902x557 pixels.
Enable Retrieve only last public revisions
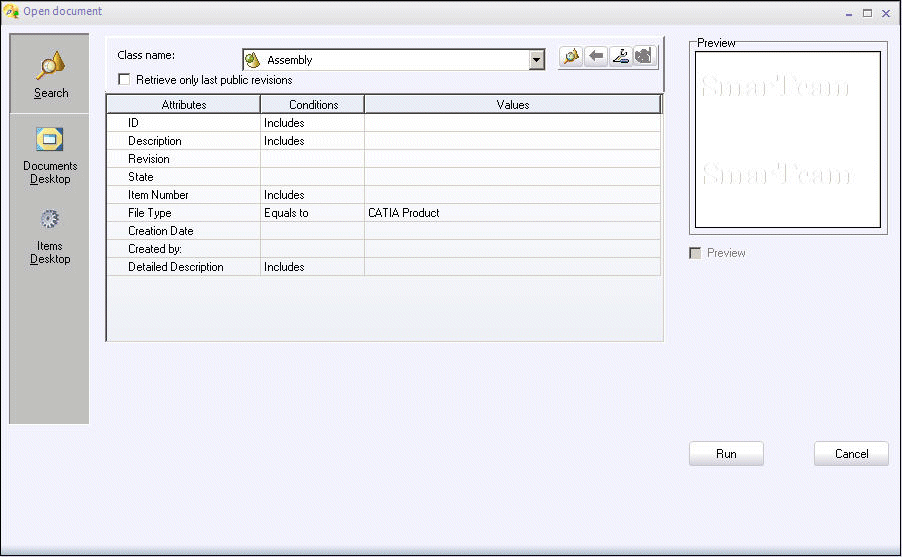pos(124,80)
